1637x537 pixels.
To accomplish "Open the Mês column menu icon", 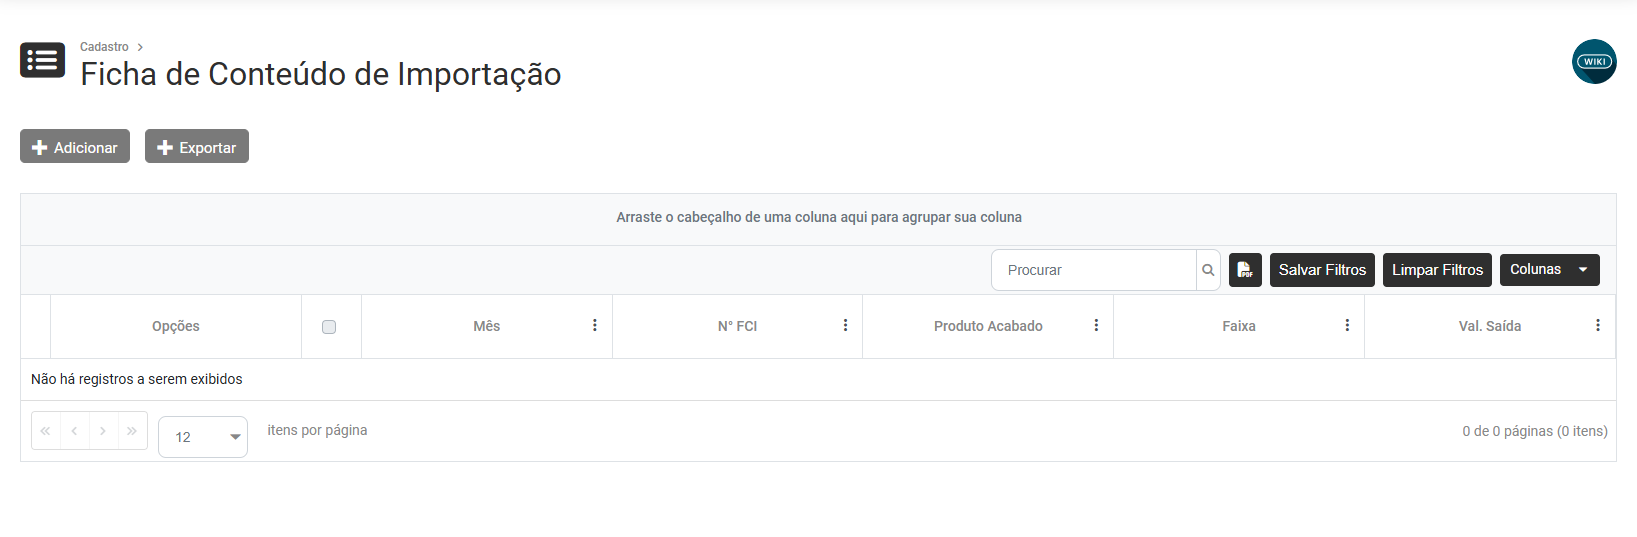I will (595, 326).
